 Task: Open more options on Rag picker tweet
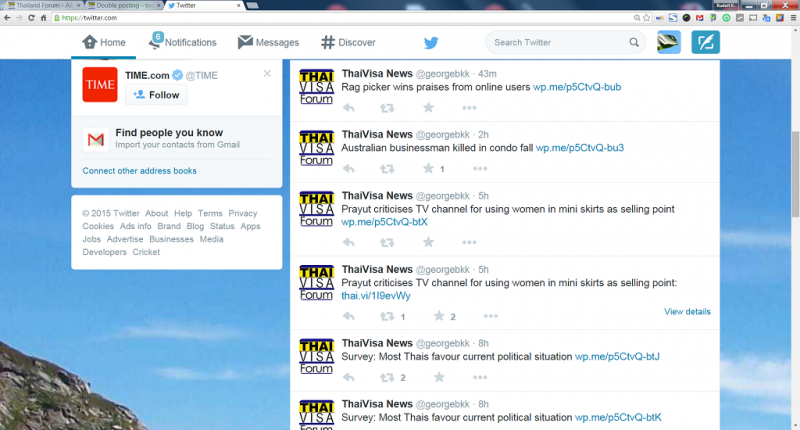click(469, 108)
